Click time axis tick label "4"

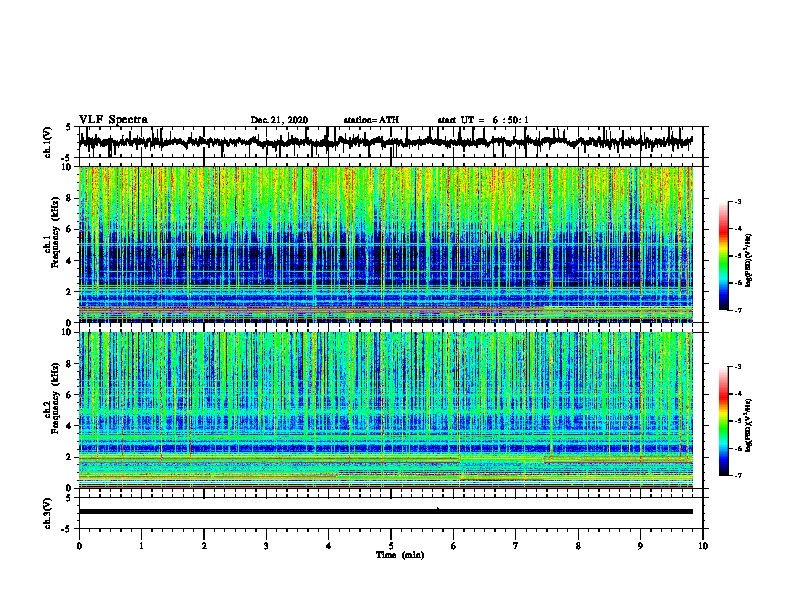click(x=329, y=546)
